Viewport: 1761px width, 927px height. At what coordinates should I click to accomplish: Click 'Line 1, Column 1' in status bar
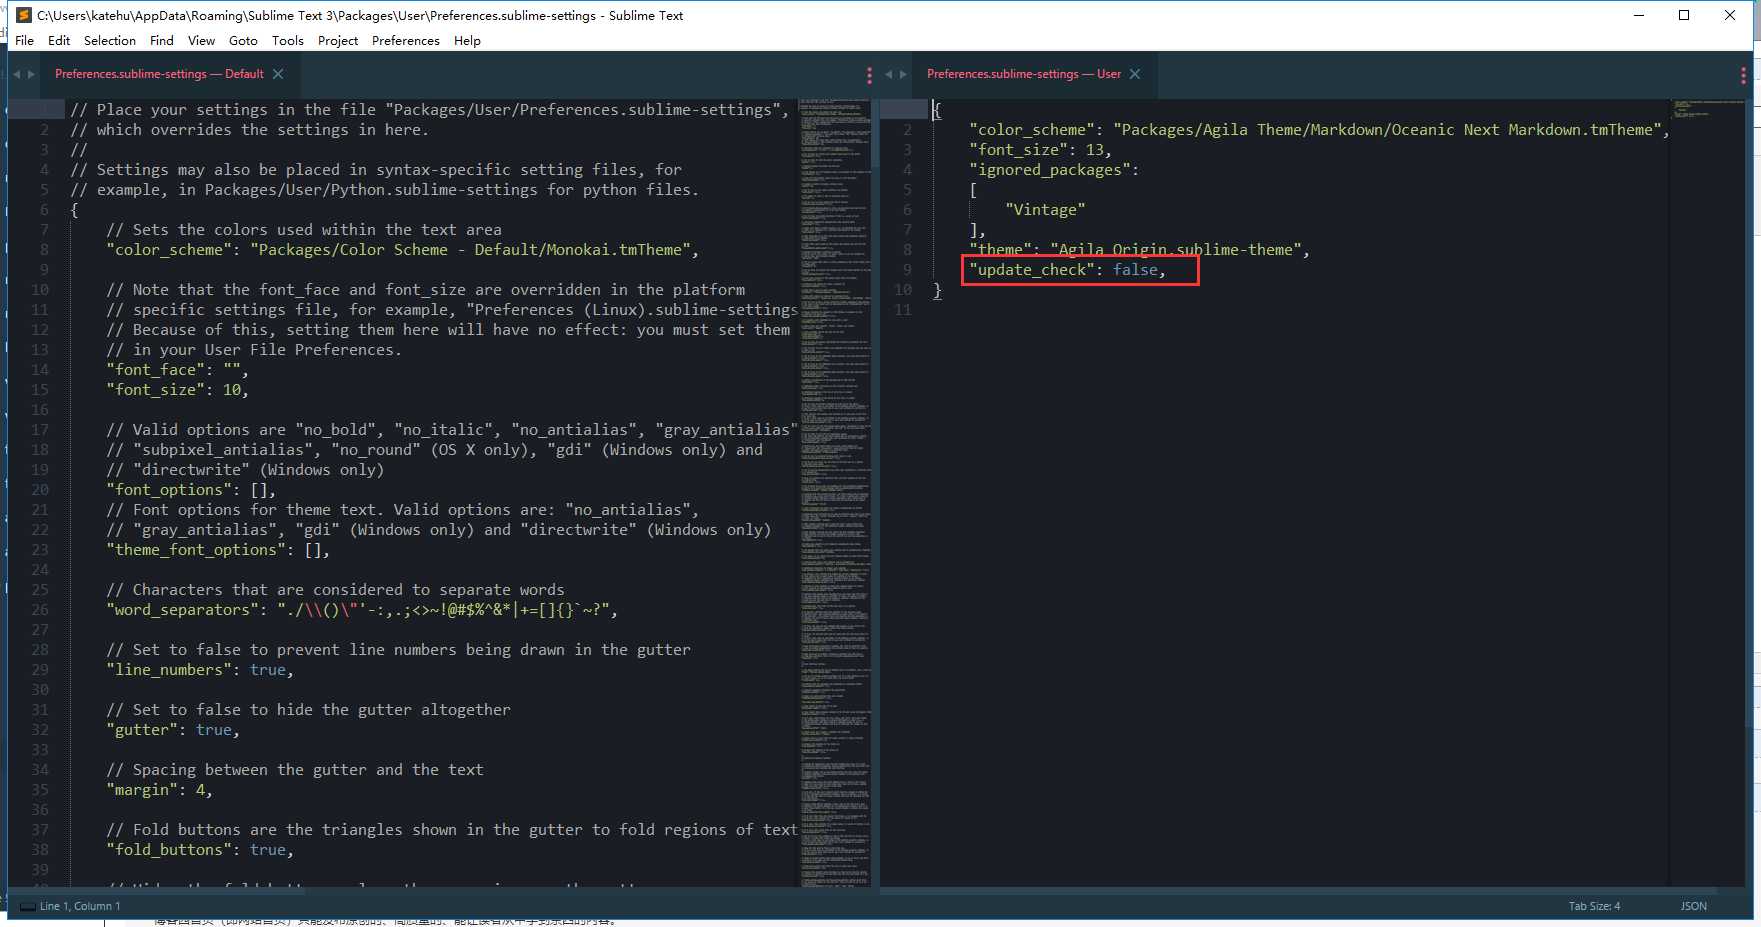pos(80,906)
